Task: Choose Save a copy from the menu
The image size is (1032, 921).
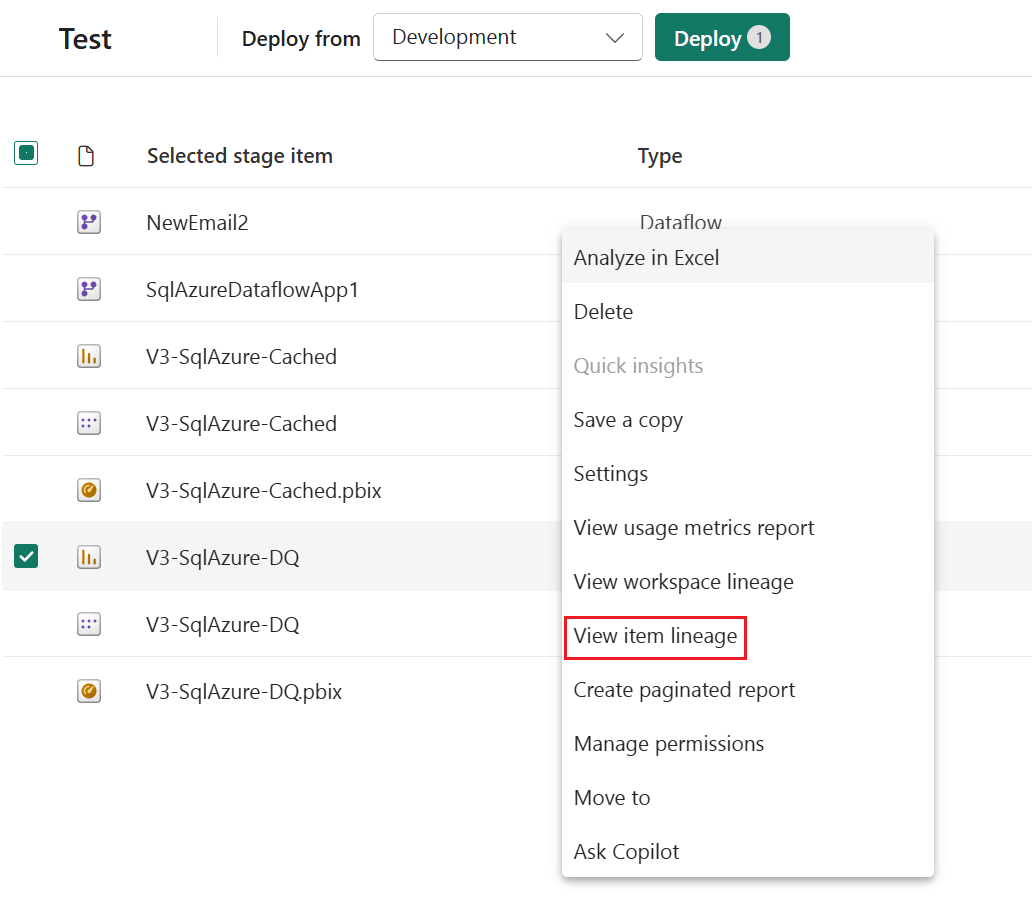Action: (628, 419)
